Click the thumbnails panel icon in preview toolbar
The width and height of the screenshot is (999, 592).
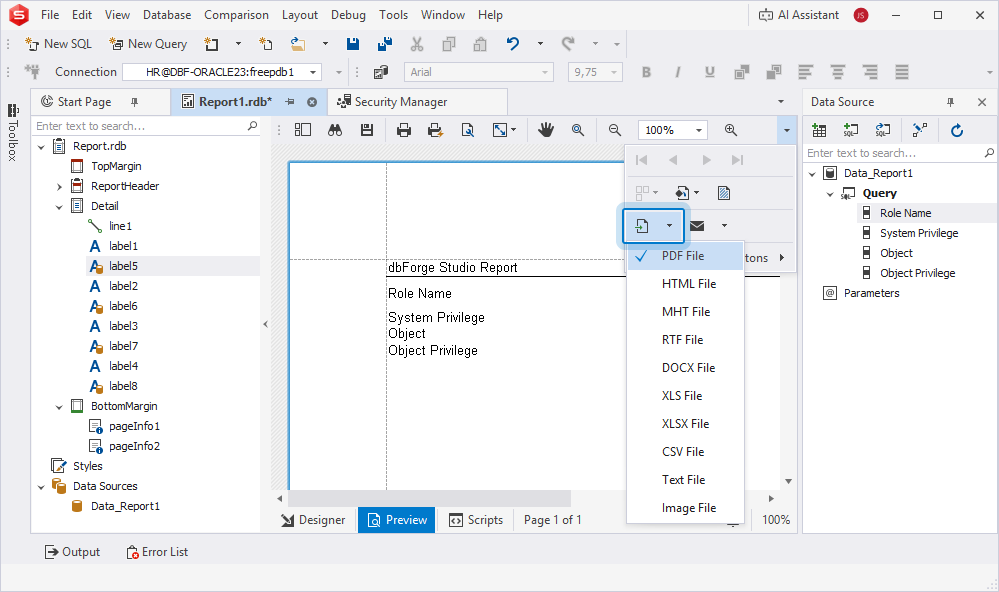[303, 130]
